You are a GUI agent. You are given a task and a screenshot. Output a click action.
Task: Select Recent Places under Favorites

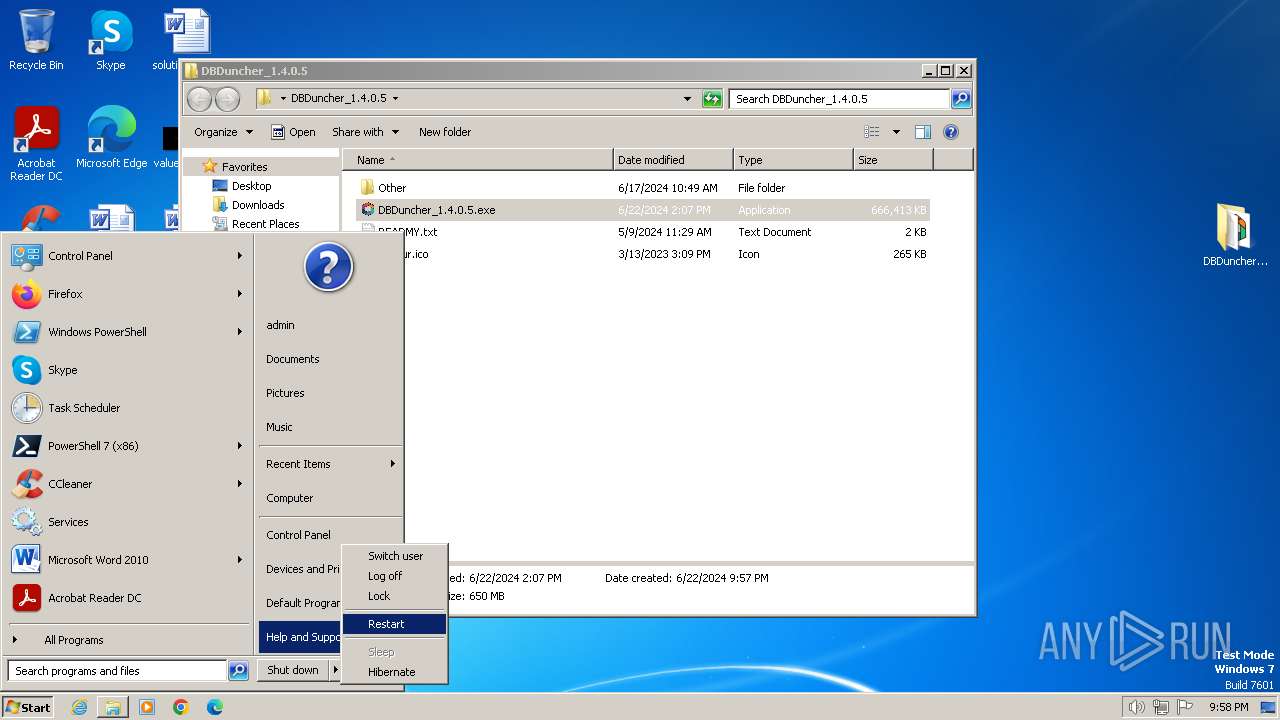point(256,224)
